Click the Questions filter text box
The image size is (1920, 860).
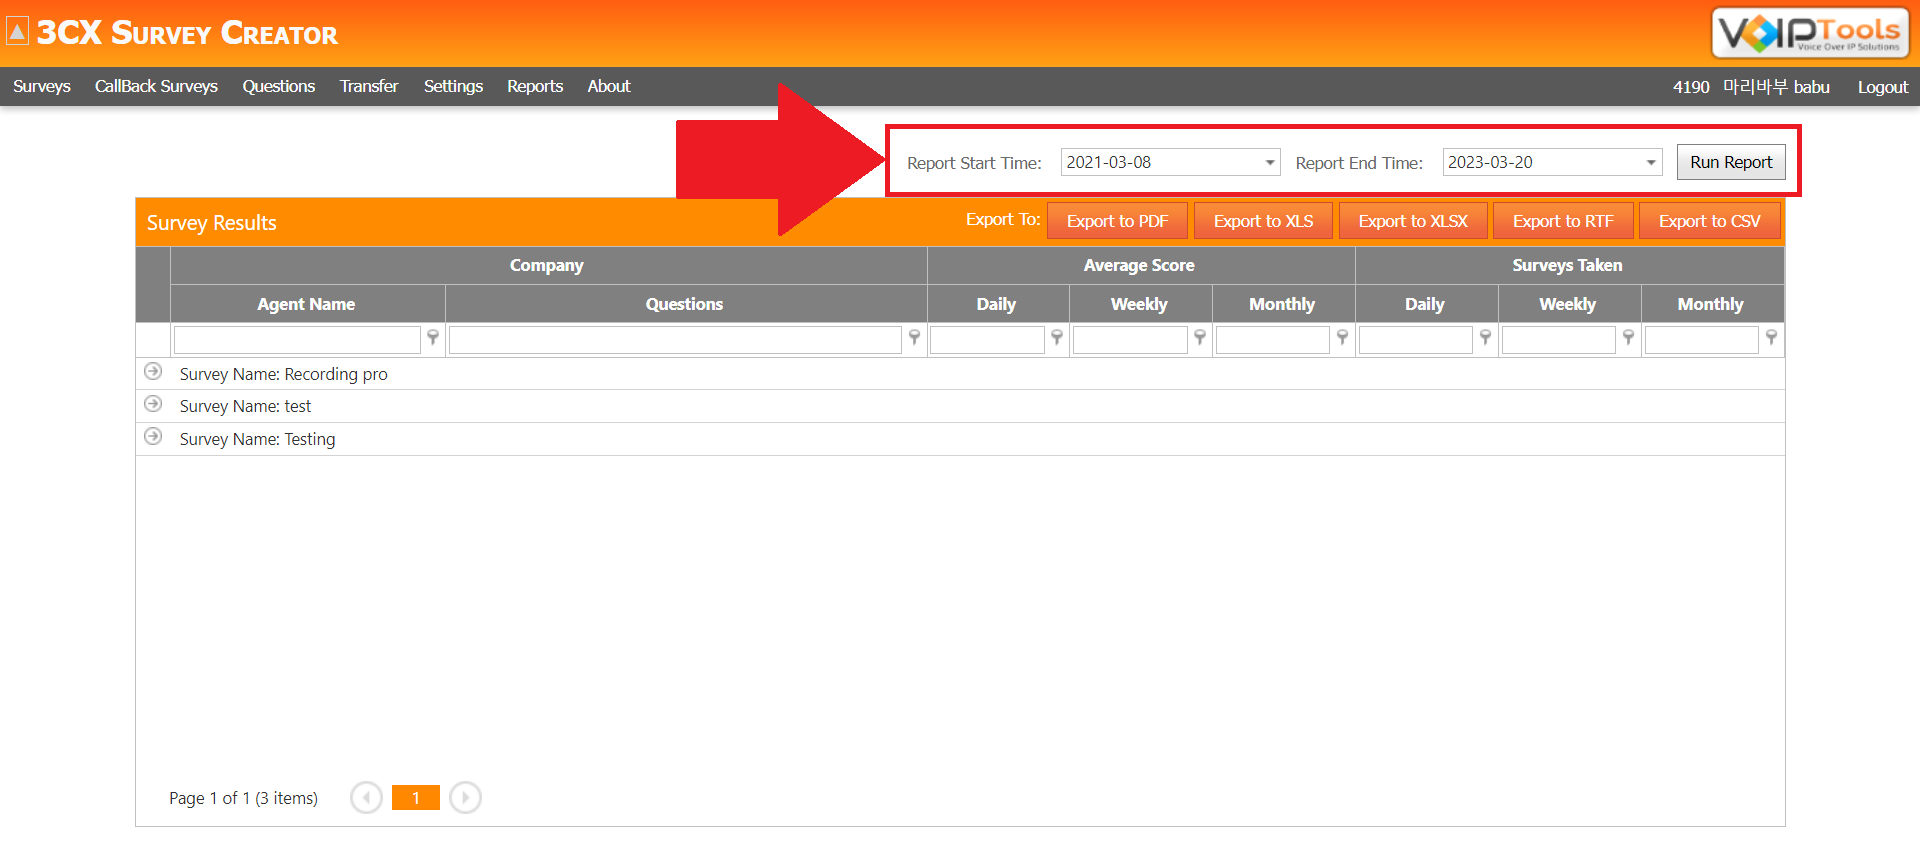tap(675, 340)
